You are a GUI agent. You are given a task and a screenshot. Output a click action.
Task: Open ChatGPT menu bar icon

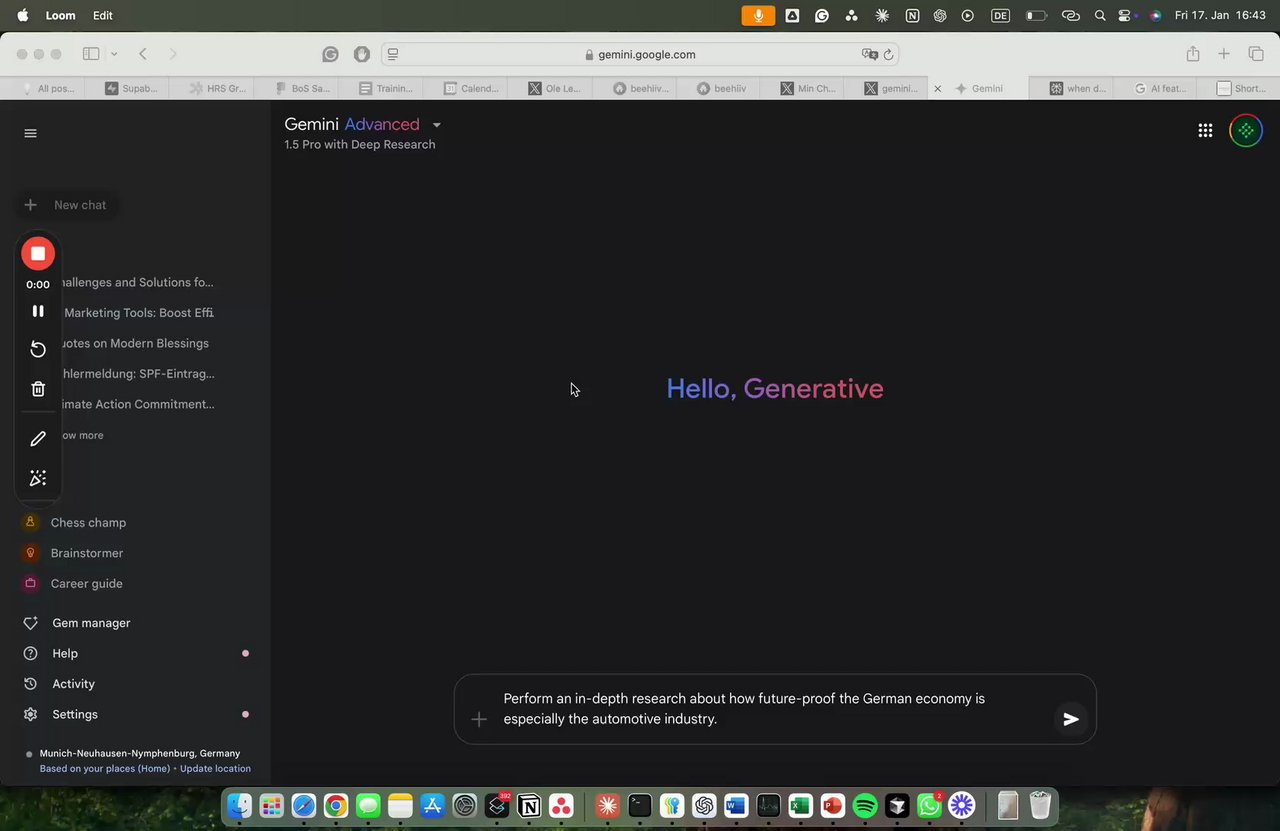click(940, 15)
